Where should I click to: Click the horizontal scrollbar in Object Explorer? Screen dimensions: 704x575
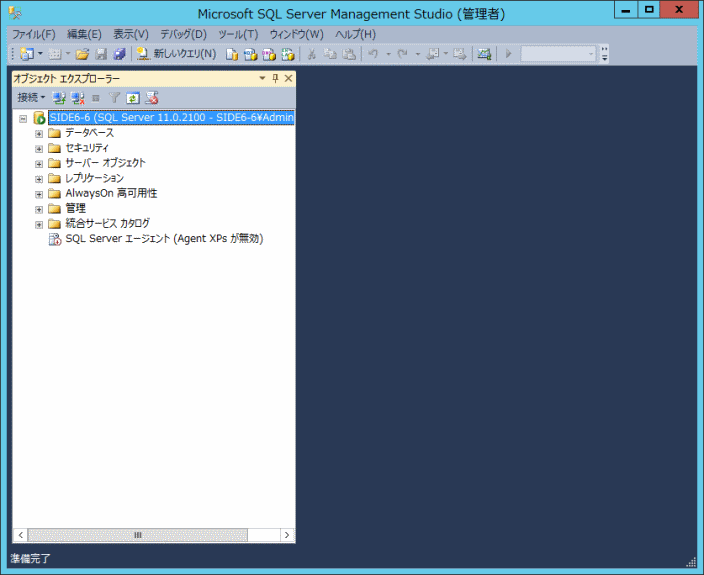(139, 535)
